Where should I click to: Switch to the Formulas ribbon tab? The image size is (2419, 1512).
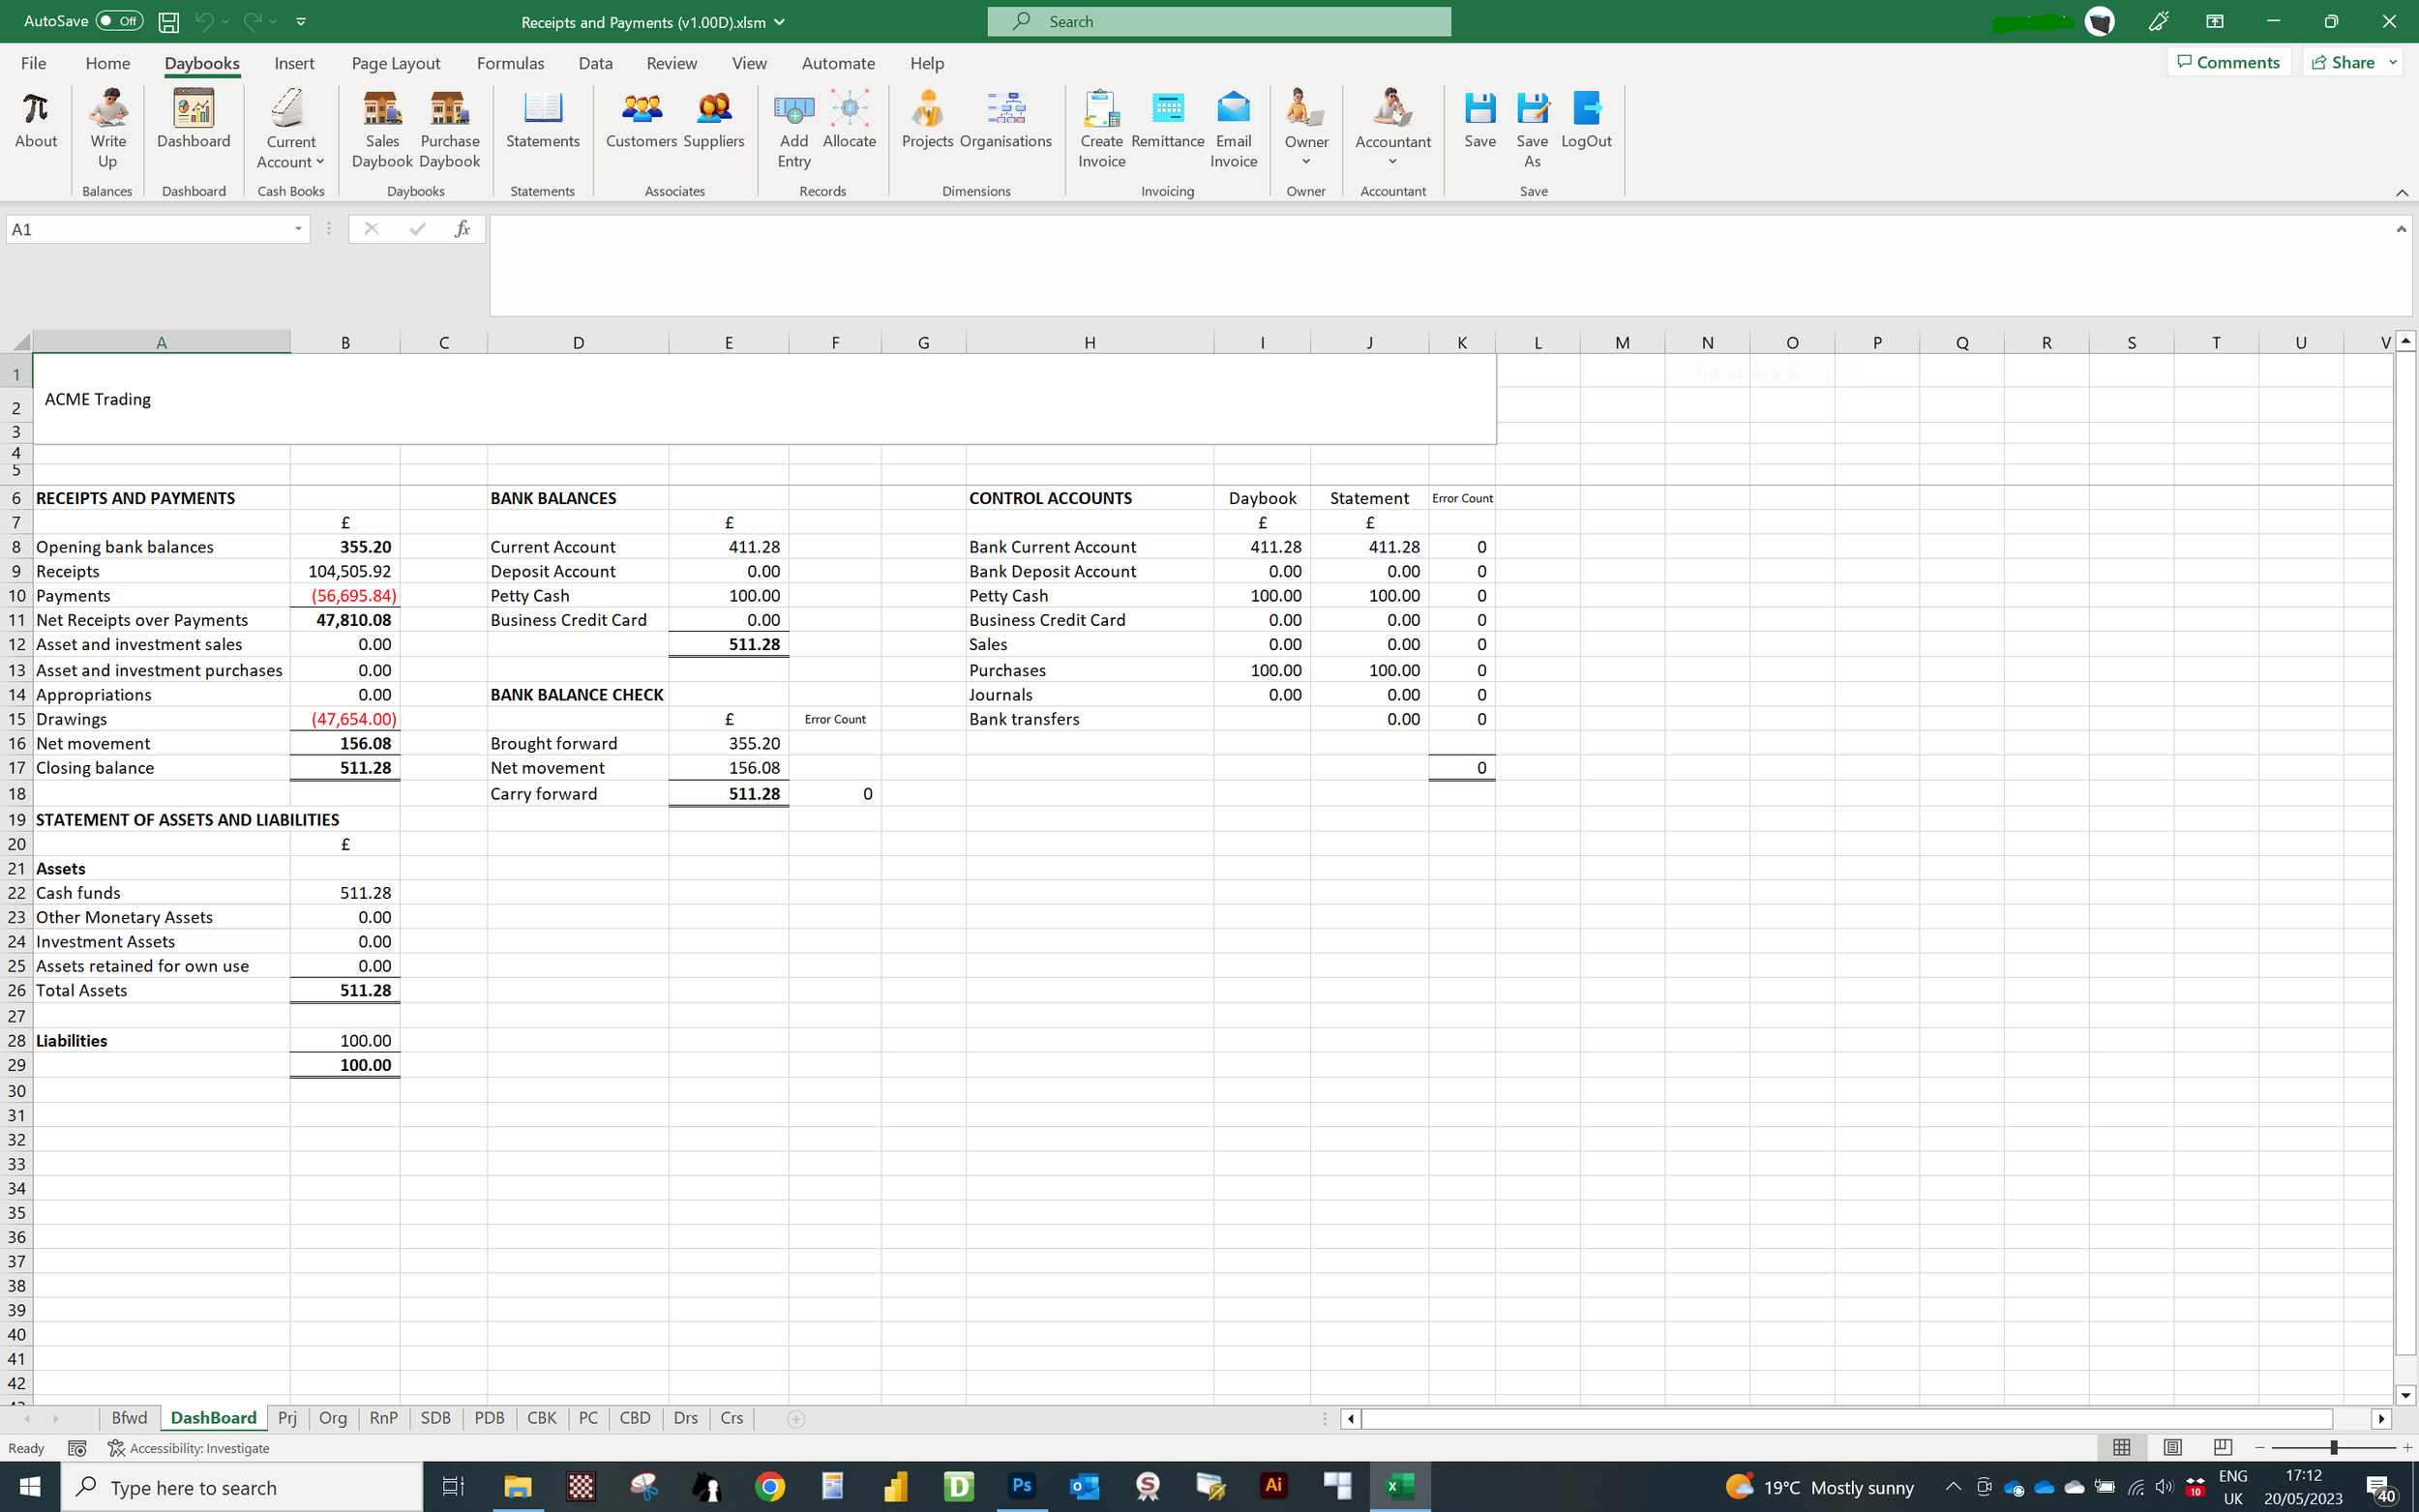point(510,62)
